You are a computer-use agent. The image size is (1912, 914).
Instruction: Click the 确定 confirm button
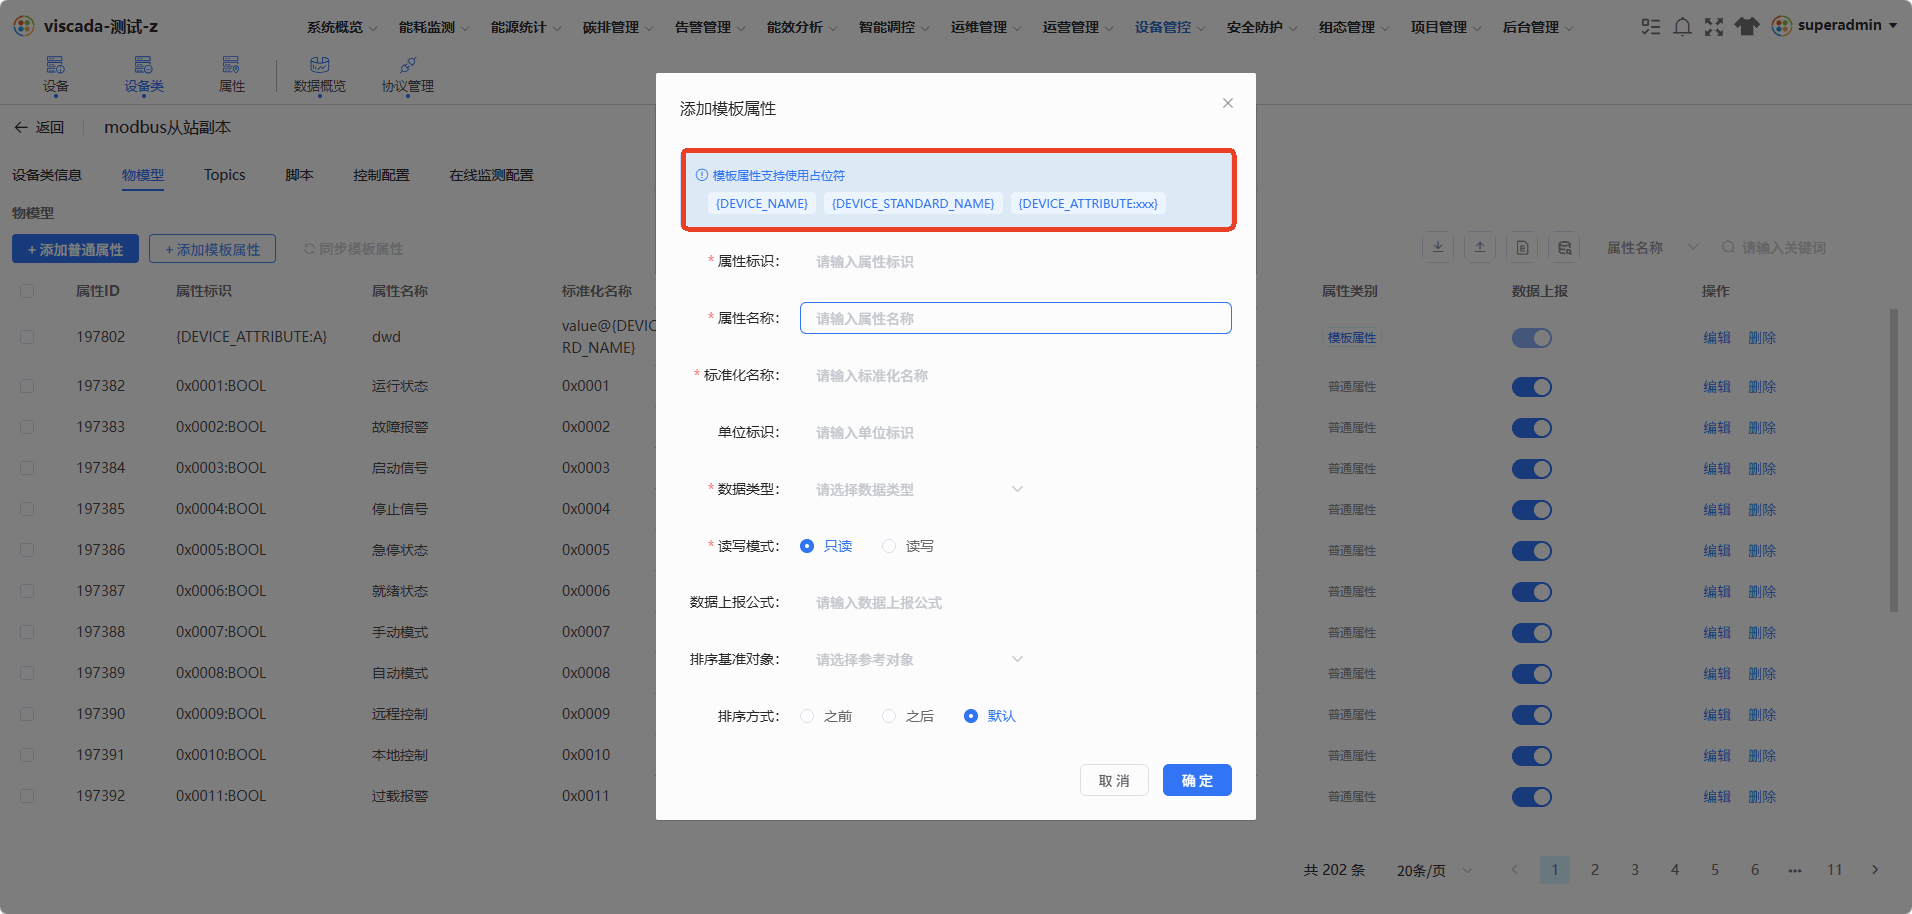pyautogui.click(x=1197, y=780)
